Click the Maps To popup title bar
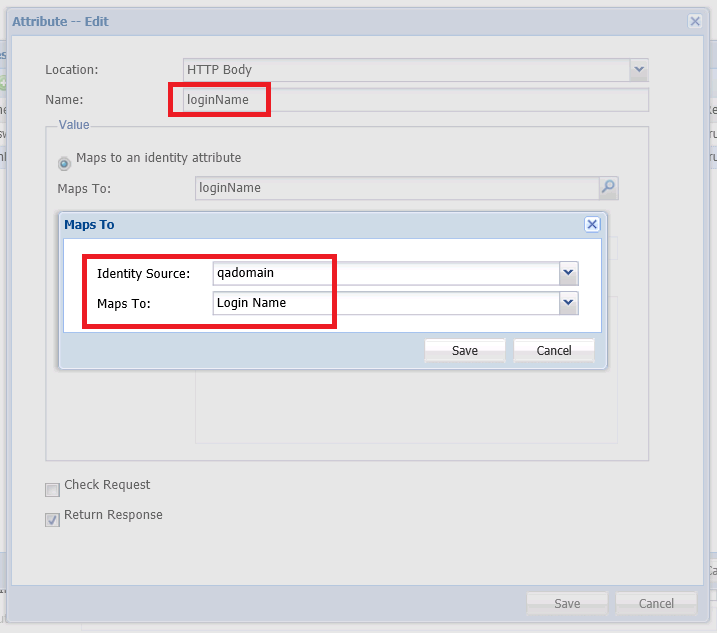This screenshot has width=717, height=633. [300, 225]
